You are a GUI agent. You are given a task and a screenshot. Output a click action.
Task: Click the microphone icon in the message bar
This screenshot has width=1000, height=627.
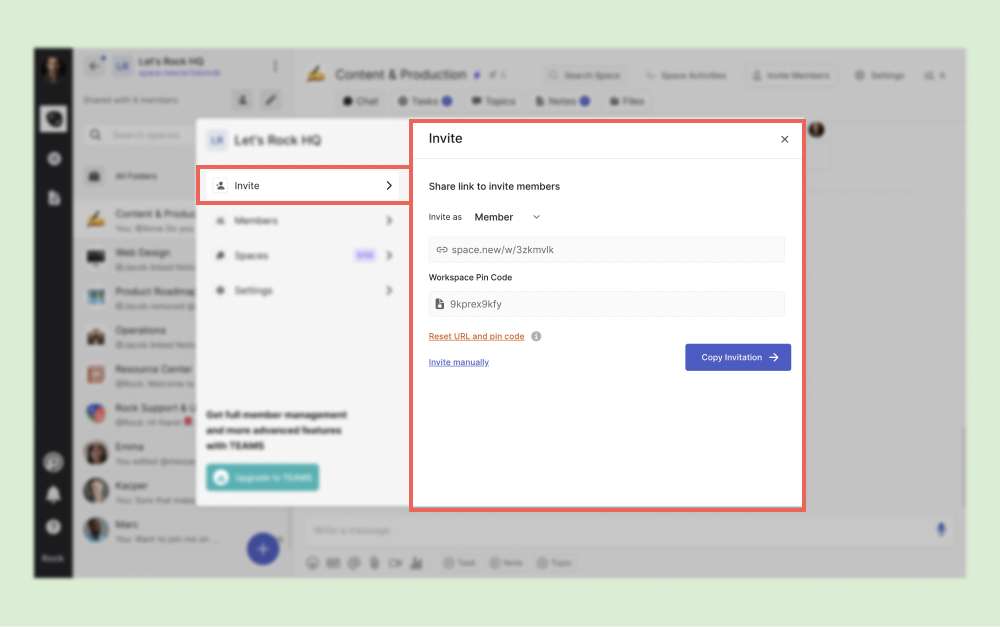[x=940, y=529]
